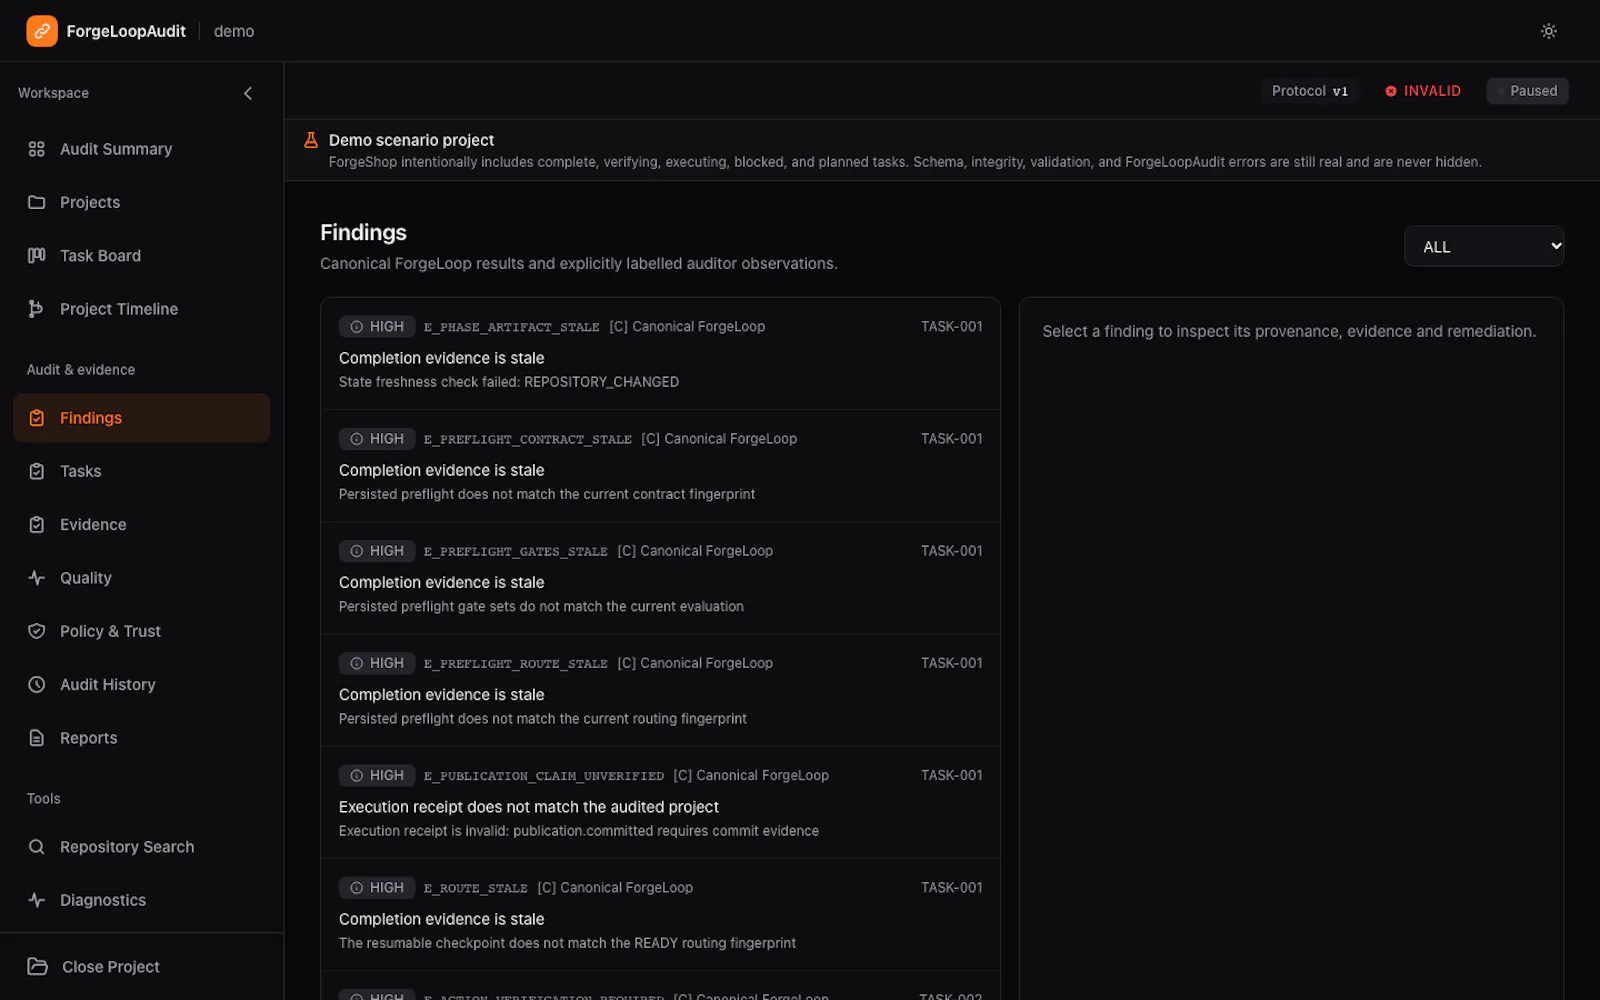
Task: Collapse the Workspace sidebar chevron
Action: (x=248, y=93)
